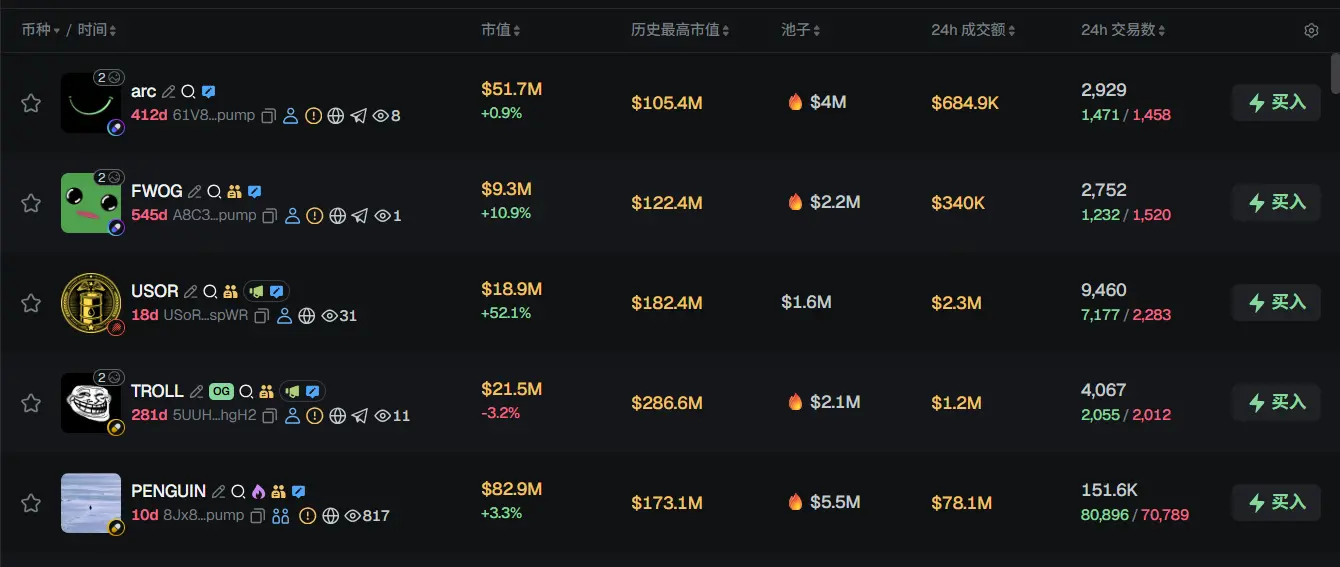Favorite the arc token with the star
Viewport: 1340px width, 567px height.
pyautogui.click(x=31, y=103)
